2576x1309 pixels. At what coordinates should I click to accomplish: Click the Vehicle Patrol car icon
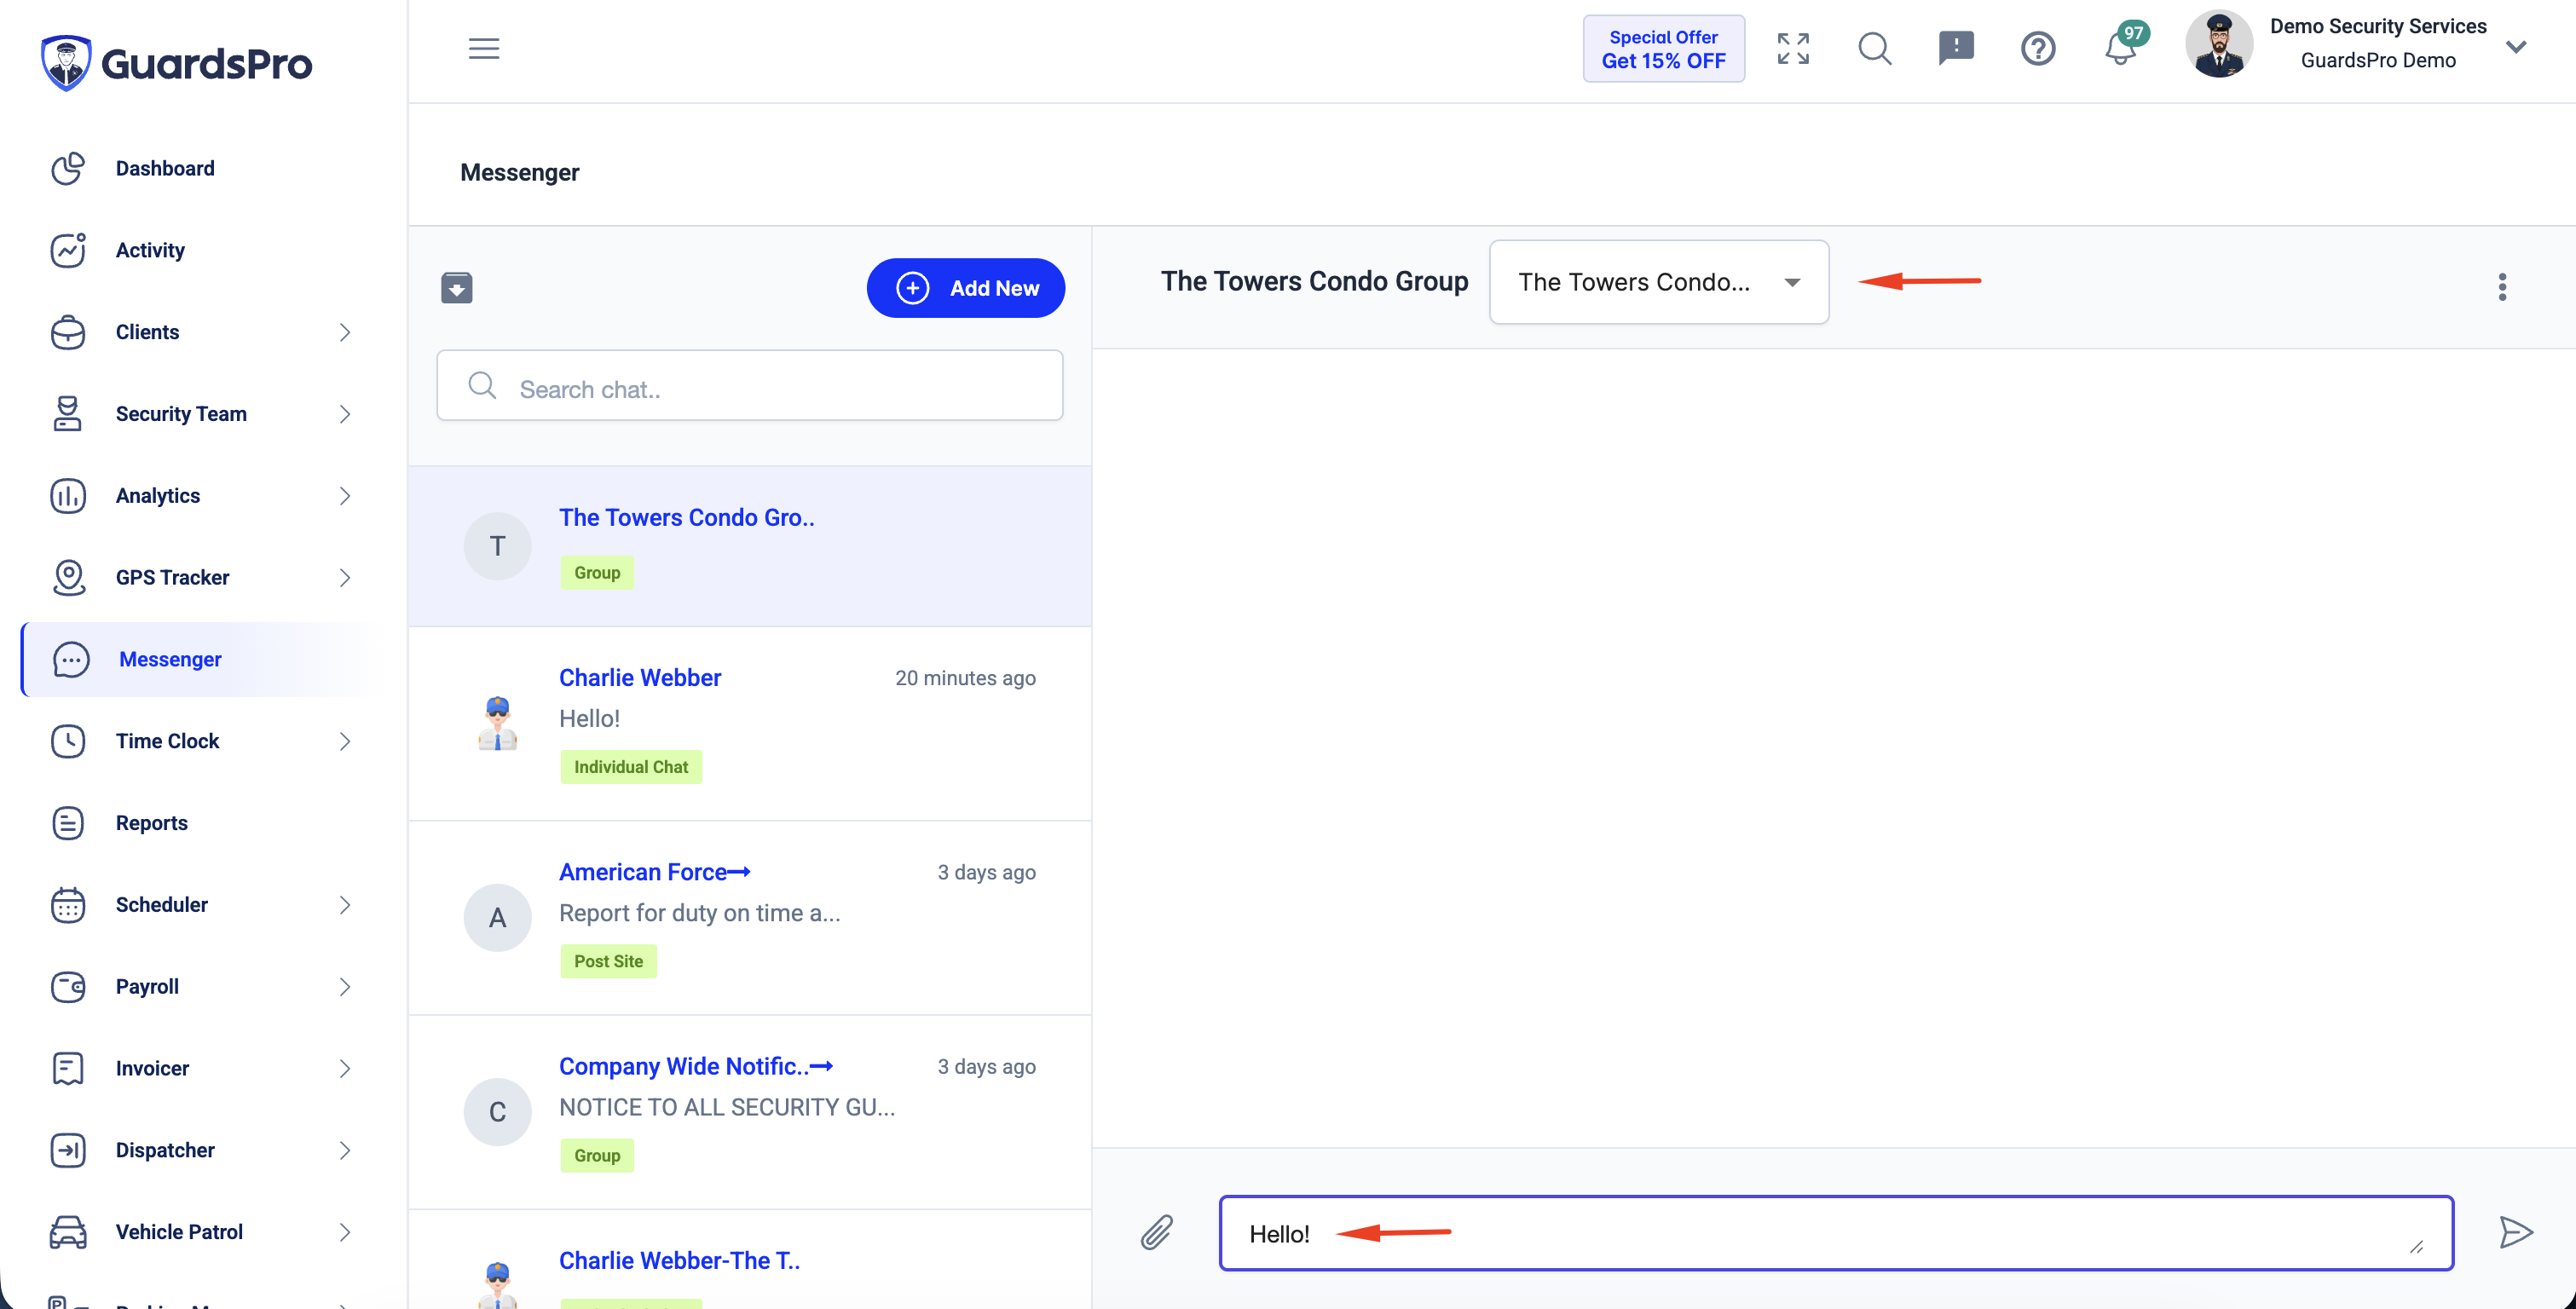(68, 1232)
